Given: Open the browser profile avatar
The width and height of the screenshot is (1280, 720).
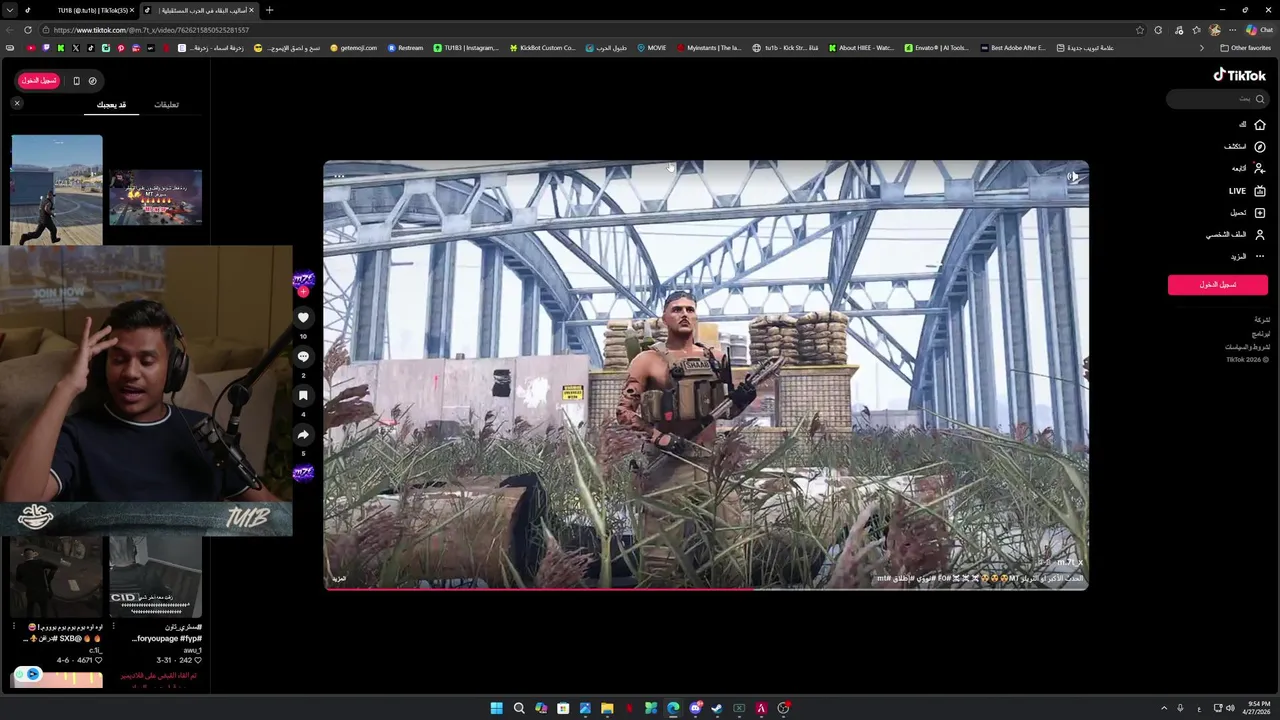Looking at the screenshot, I should (1215, 30).
